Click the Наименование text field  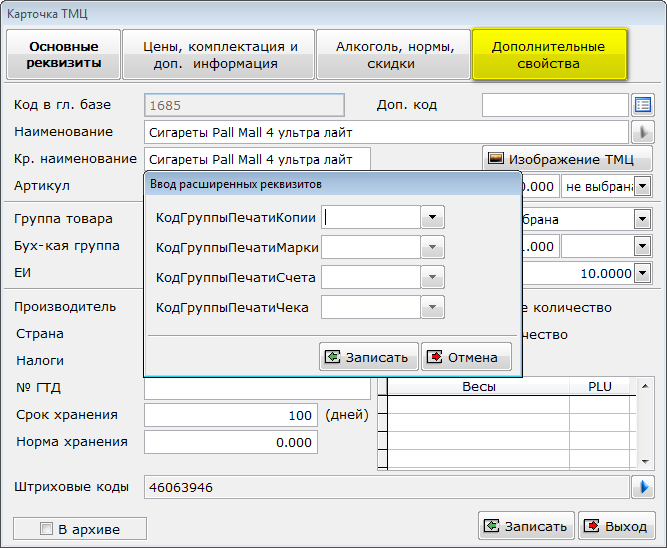[x=386, y=132]
